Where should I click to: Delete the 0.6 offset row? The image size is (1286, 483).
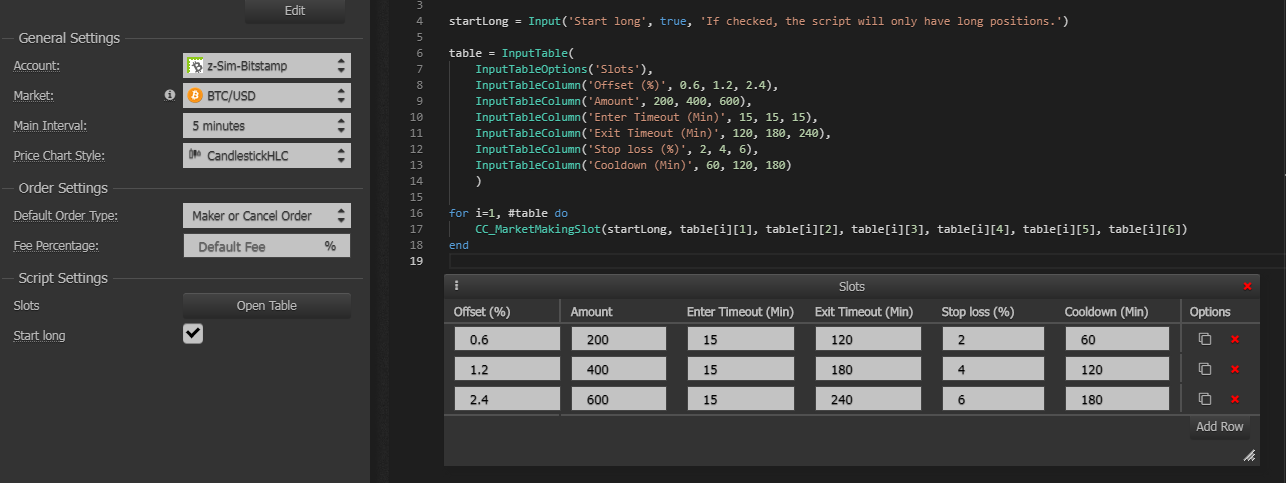1235,339
